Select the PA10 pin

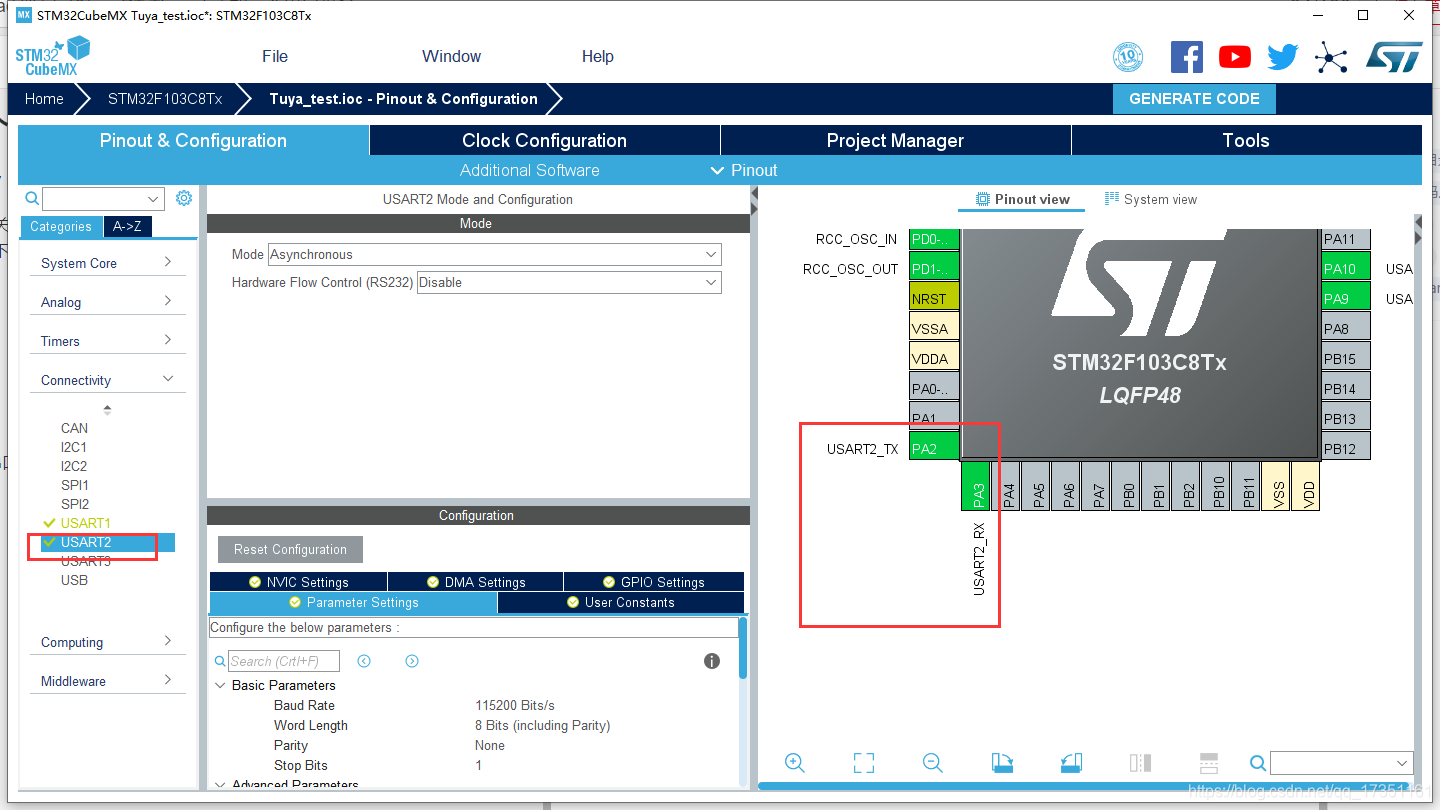point(1345,268)
